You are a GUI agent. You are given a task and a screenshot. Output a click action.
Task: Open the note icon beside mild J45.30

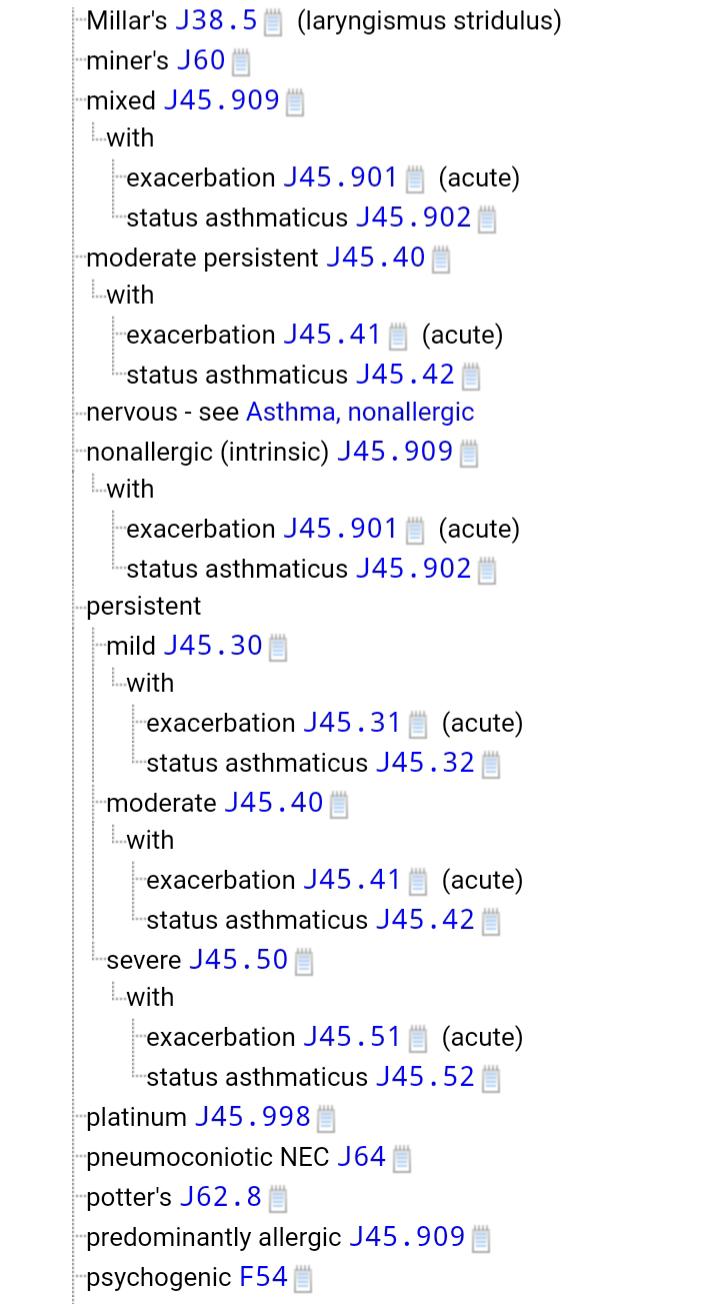coord(278,648)
